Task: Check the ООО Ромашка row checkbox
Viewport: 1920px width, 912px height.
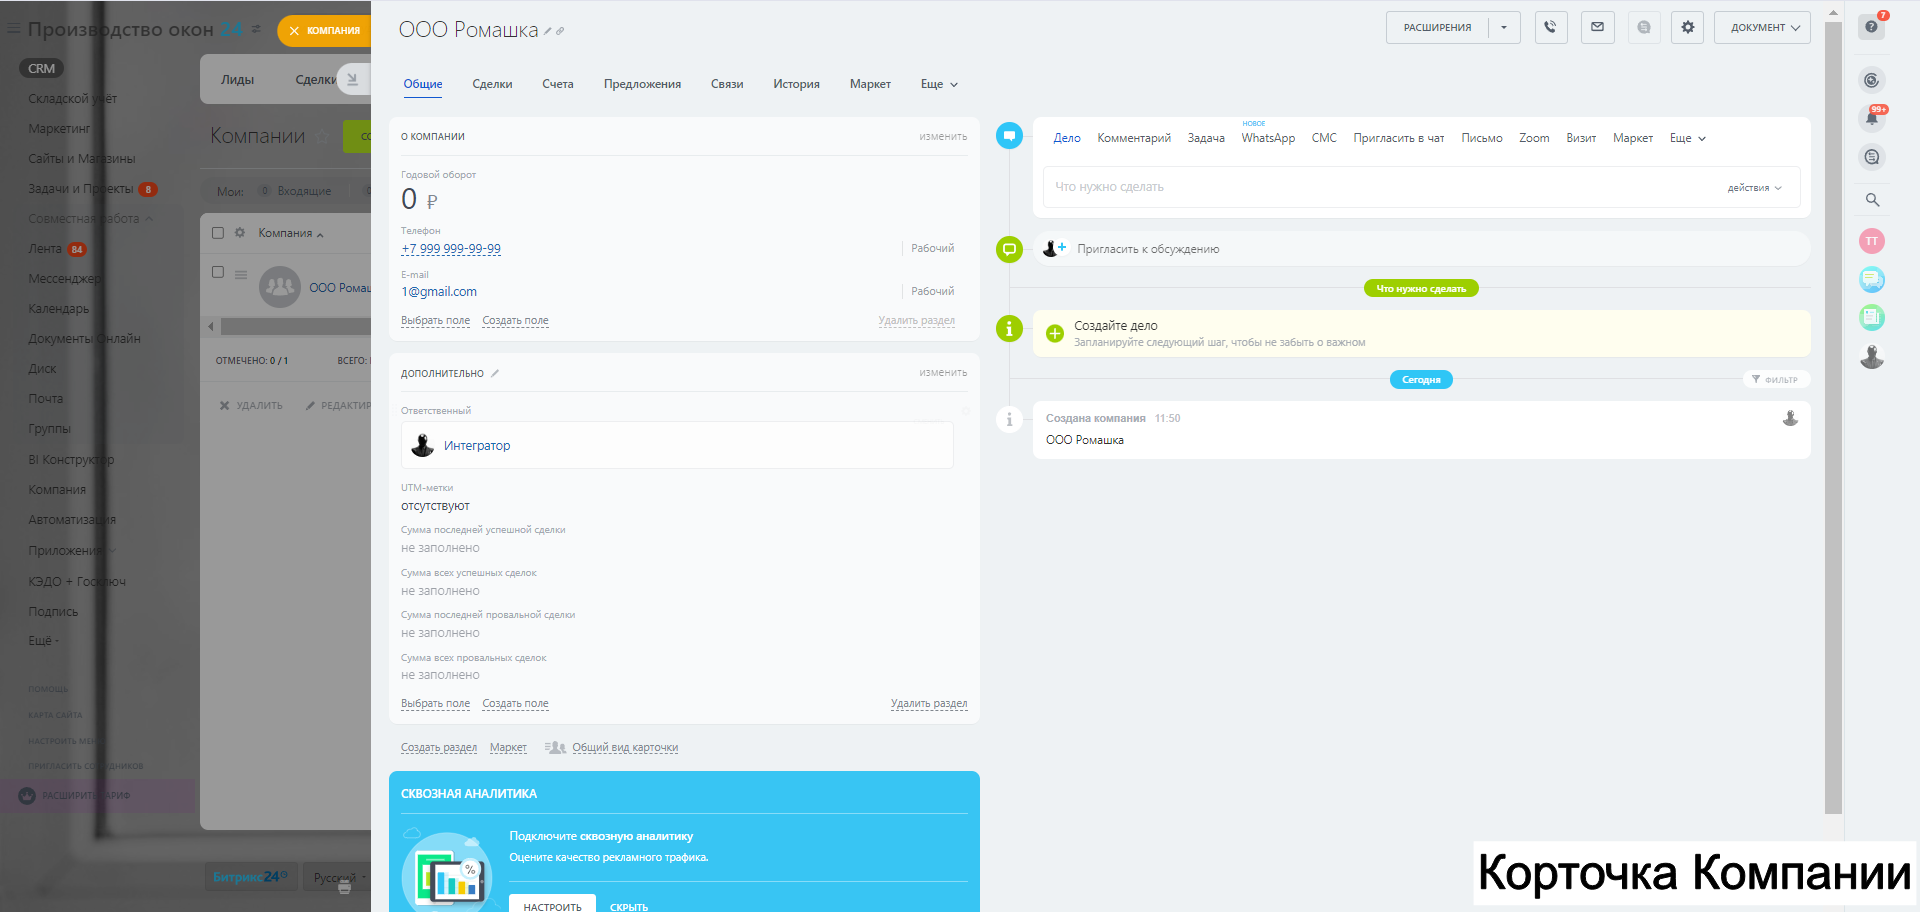Action: [218, 272]
